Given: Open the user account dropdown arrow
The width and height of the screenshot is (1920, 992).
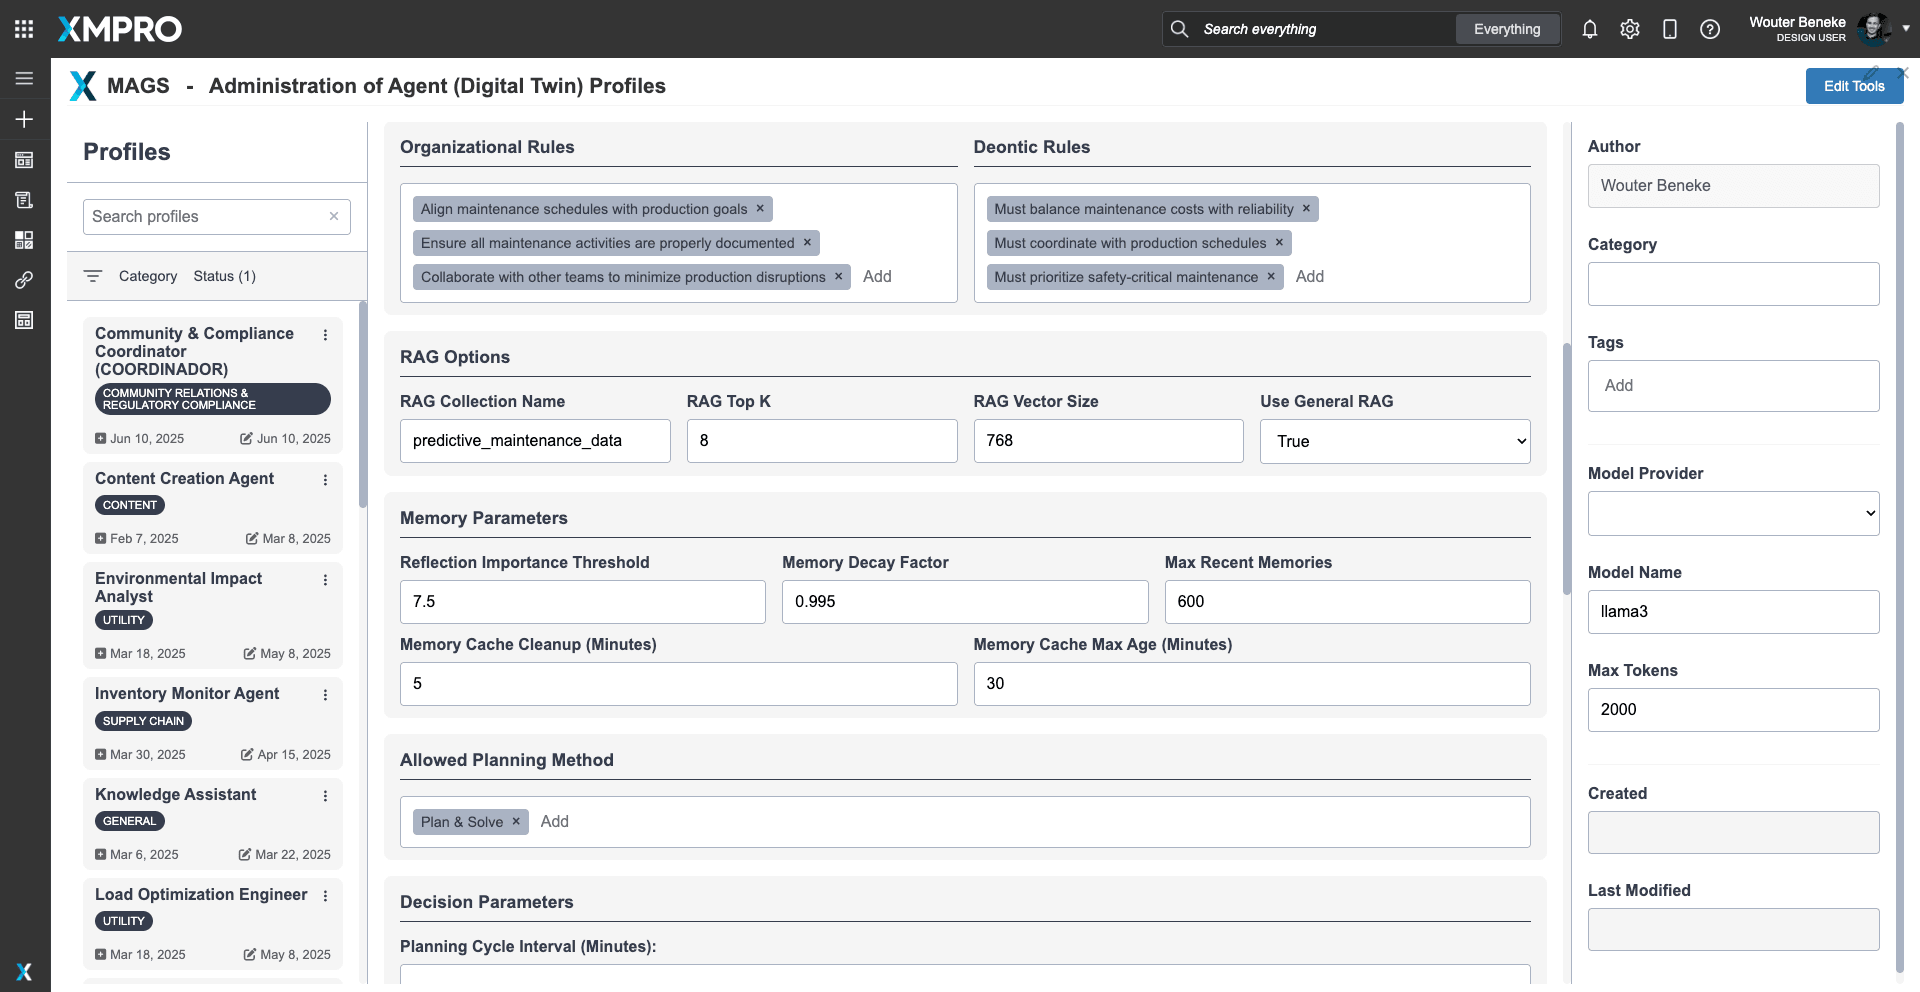Looking at the screenshot, I should [1905, 29].
